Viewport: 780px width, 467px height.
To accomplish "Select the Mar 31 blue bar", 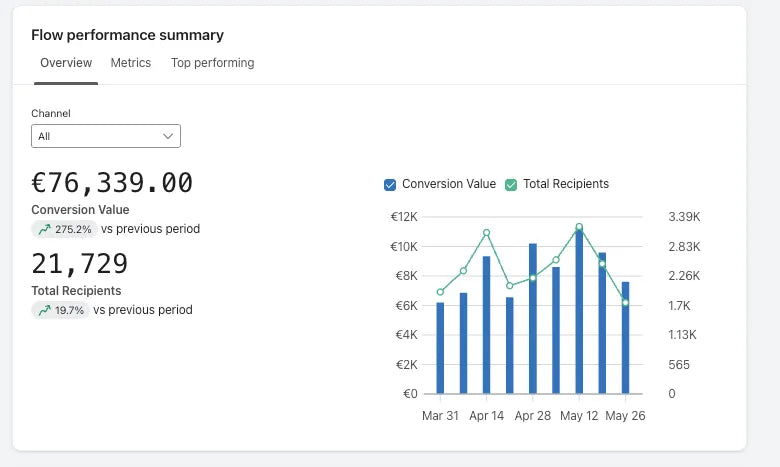I will pyautogui.click(x=440, y=348).
